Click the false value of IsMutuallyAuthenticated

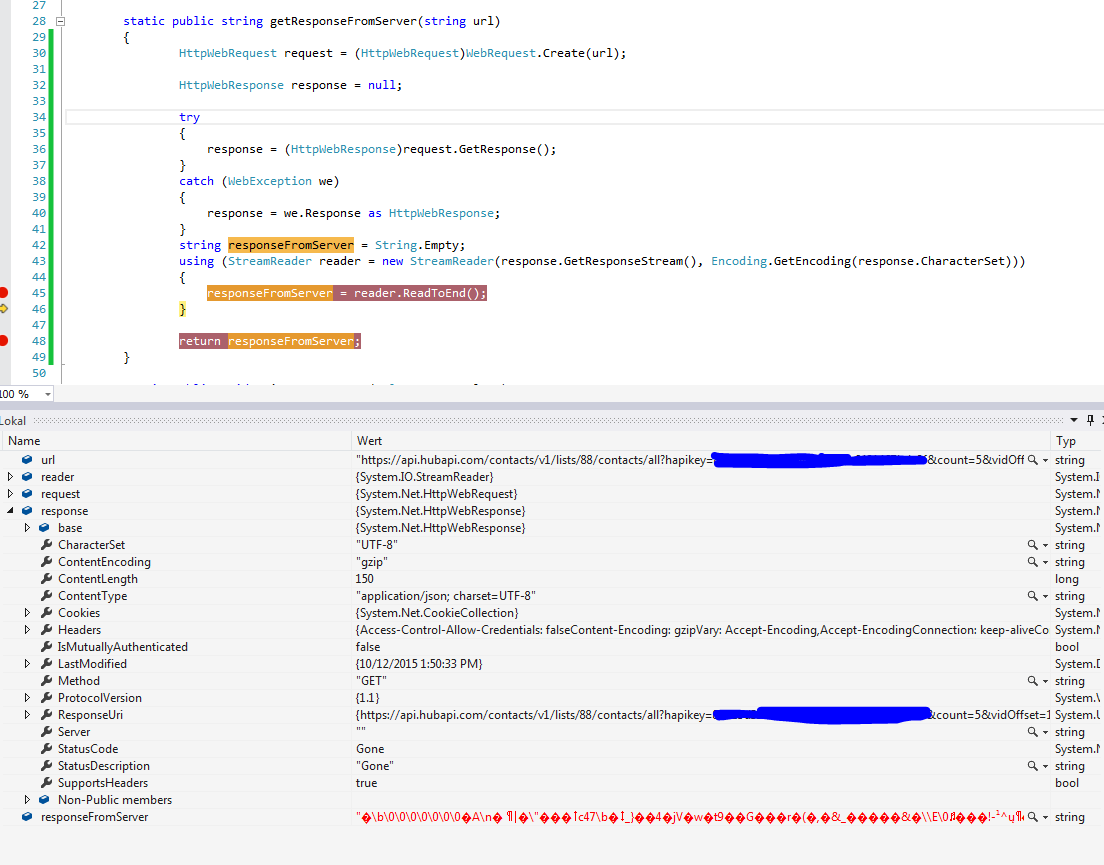coord(368,647)
